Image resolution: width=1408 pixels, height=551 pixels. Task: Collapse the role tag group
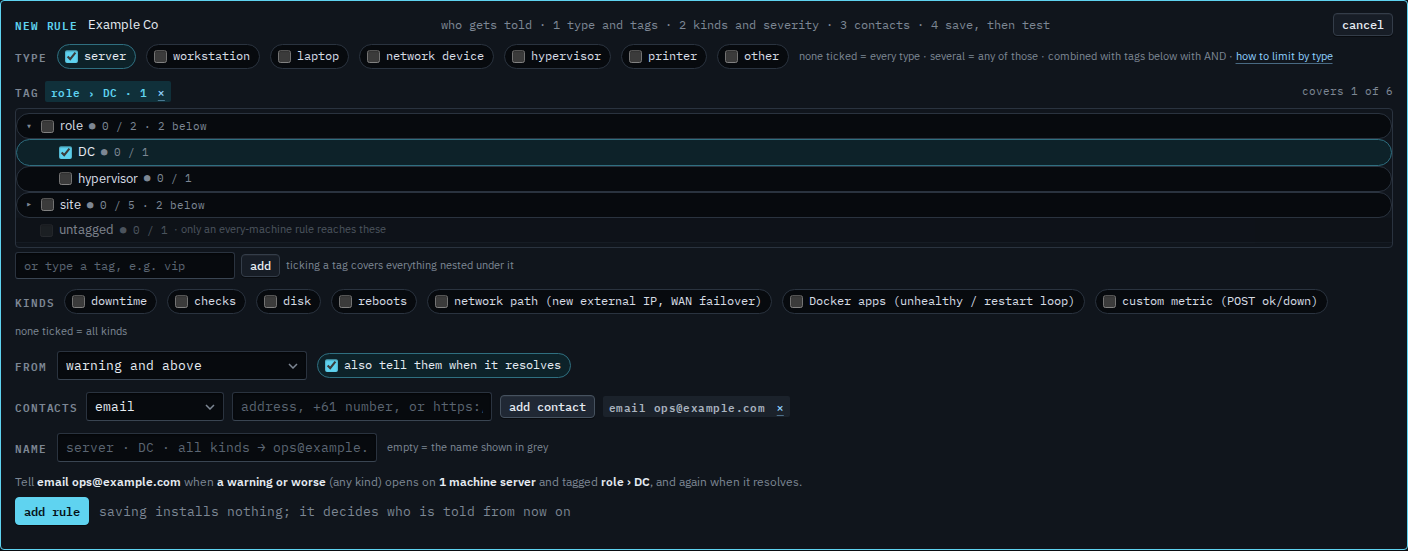pyautogui.click(x=29, y=126)
